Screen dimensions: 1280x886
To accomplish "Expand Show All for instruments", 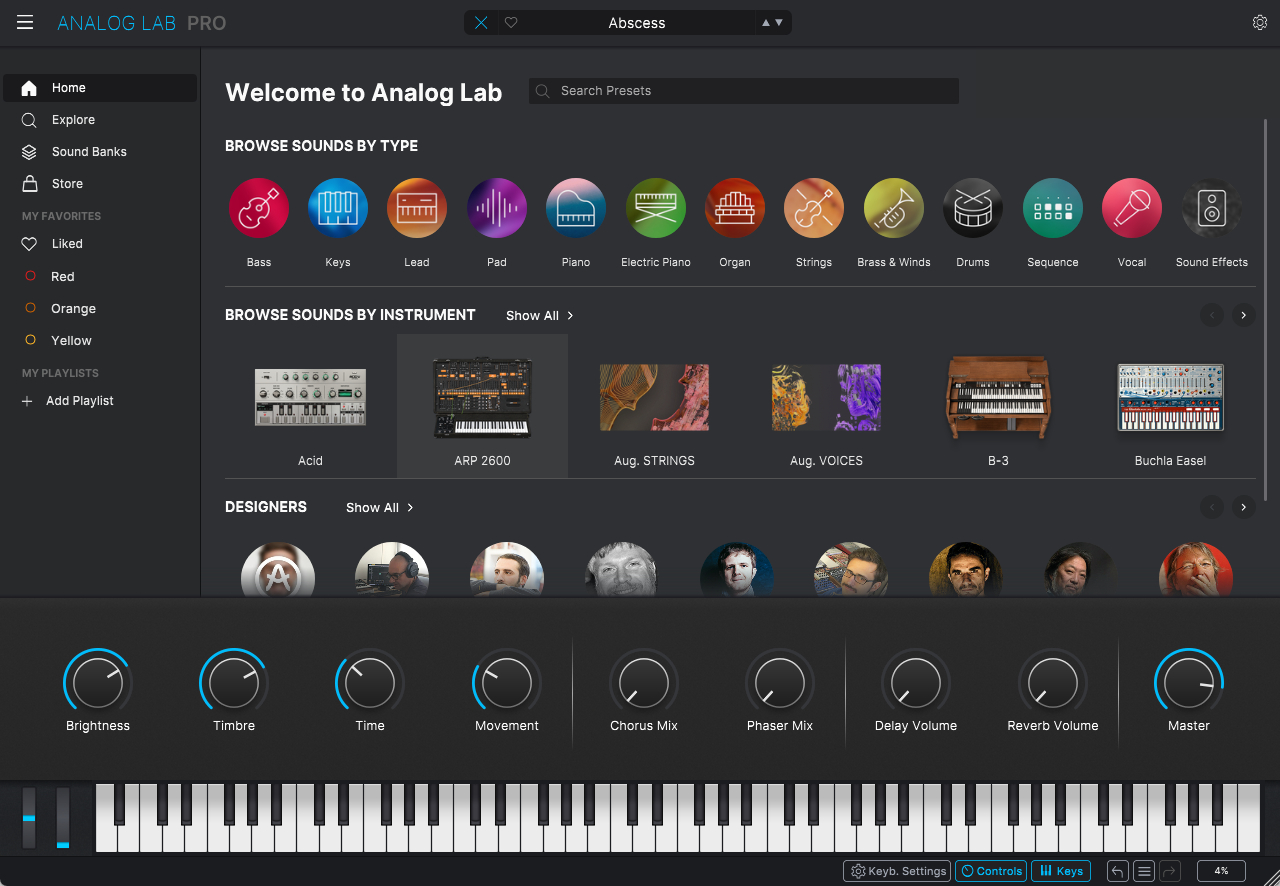I will point(539,316).
